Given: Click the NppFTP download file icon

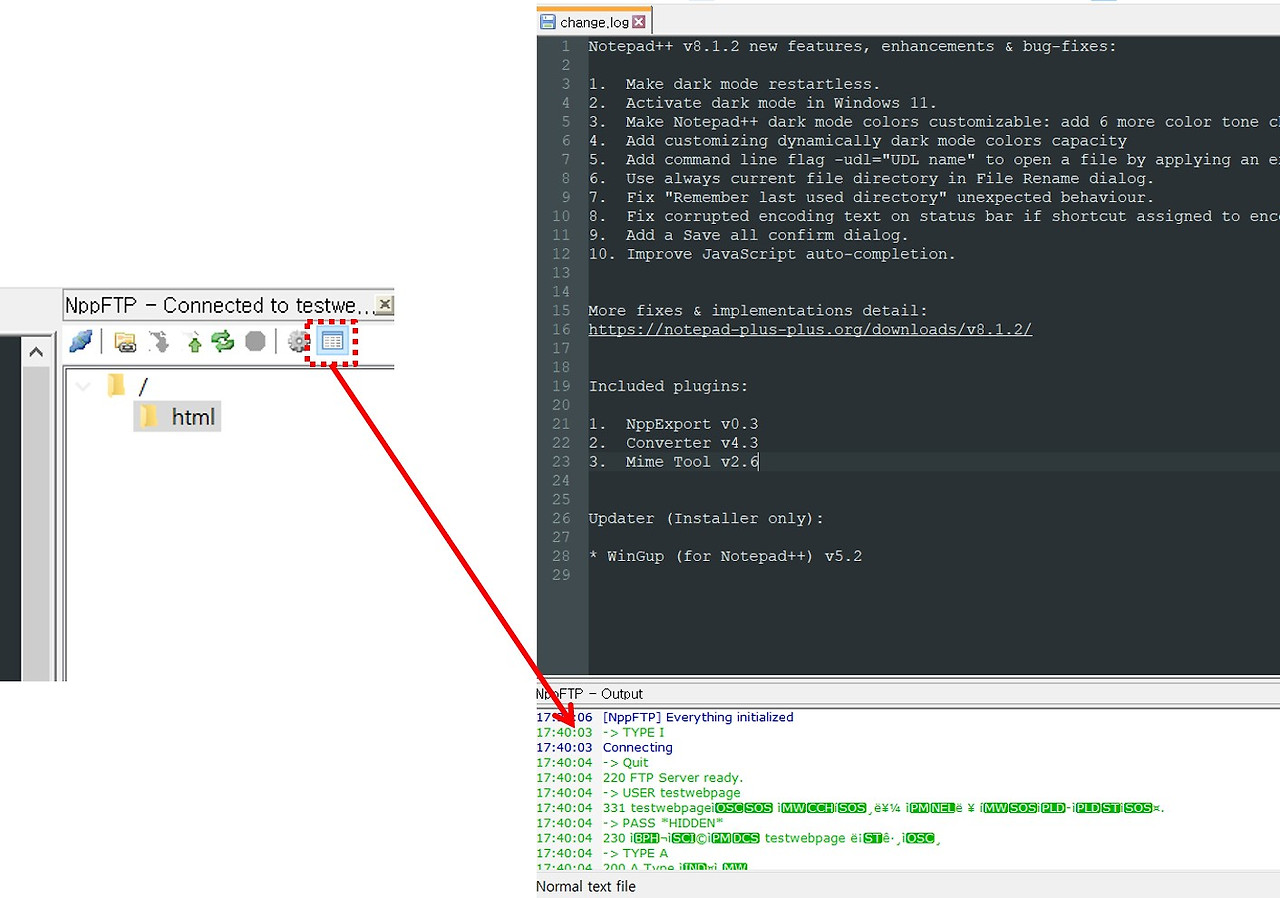Looking at the screenshot, I should pos(159,342).
